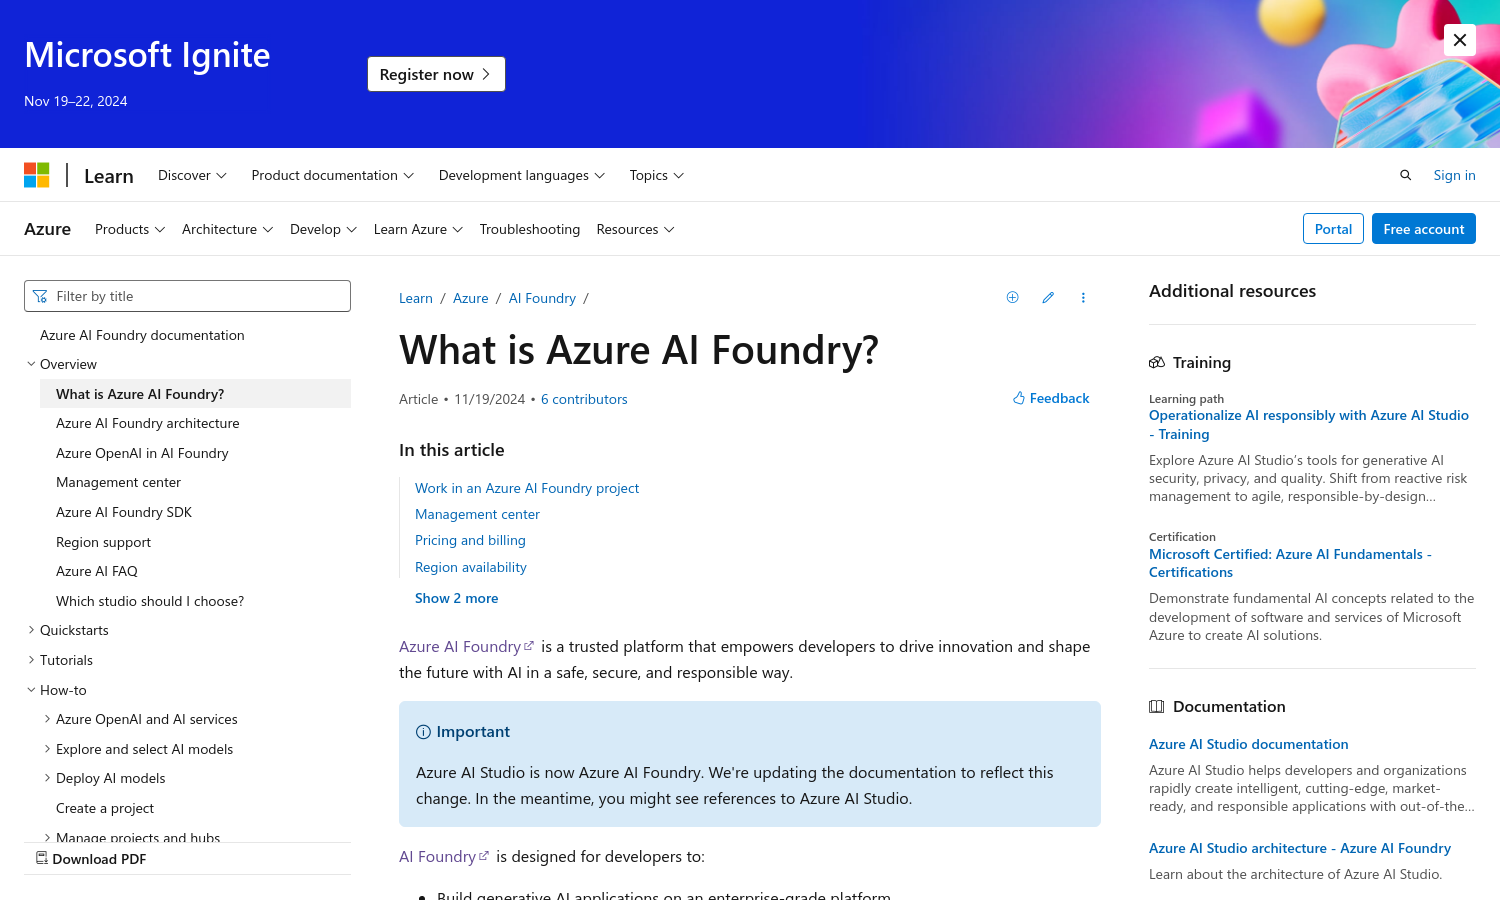This screenshot has width=1500, height=900.
Task: Click the Filter by title input field
Action: coord(187,296)
